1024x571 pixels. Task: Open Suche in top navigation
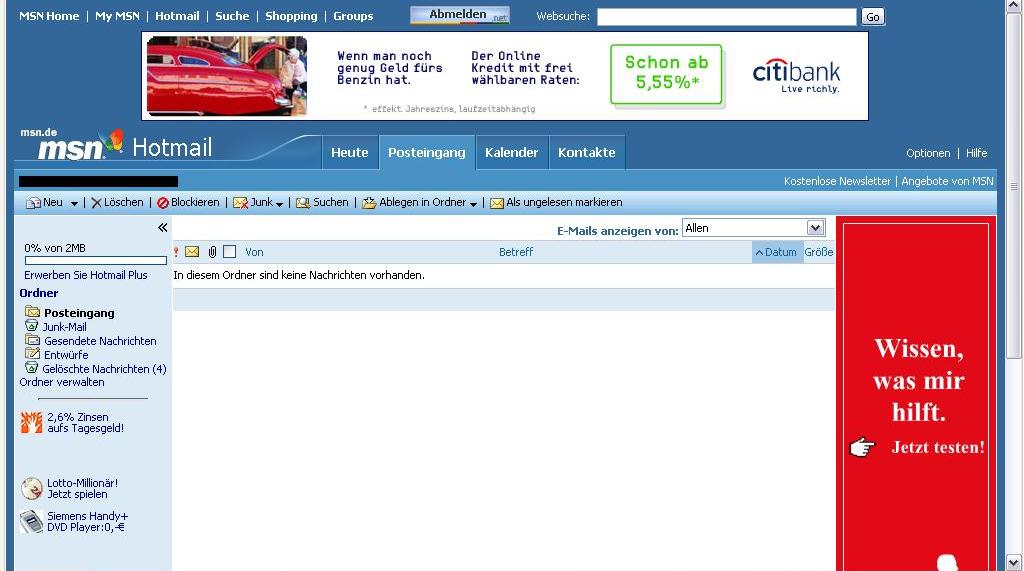coord(232,16)
